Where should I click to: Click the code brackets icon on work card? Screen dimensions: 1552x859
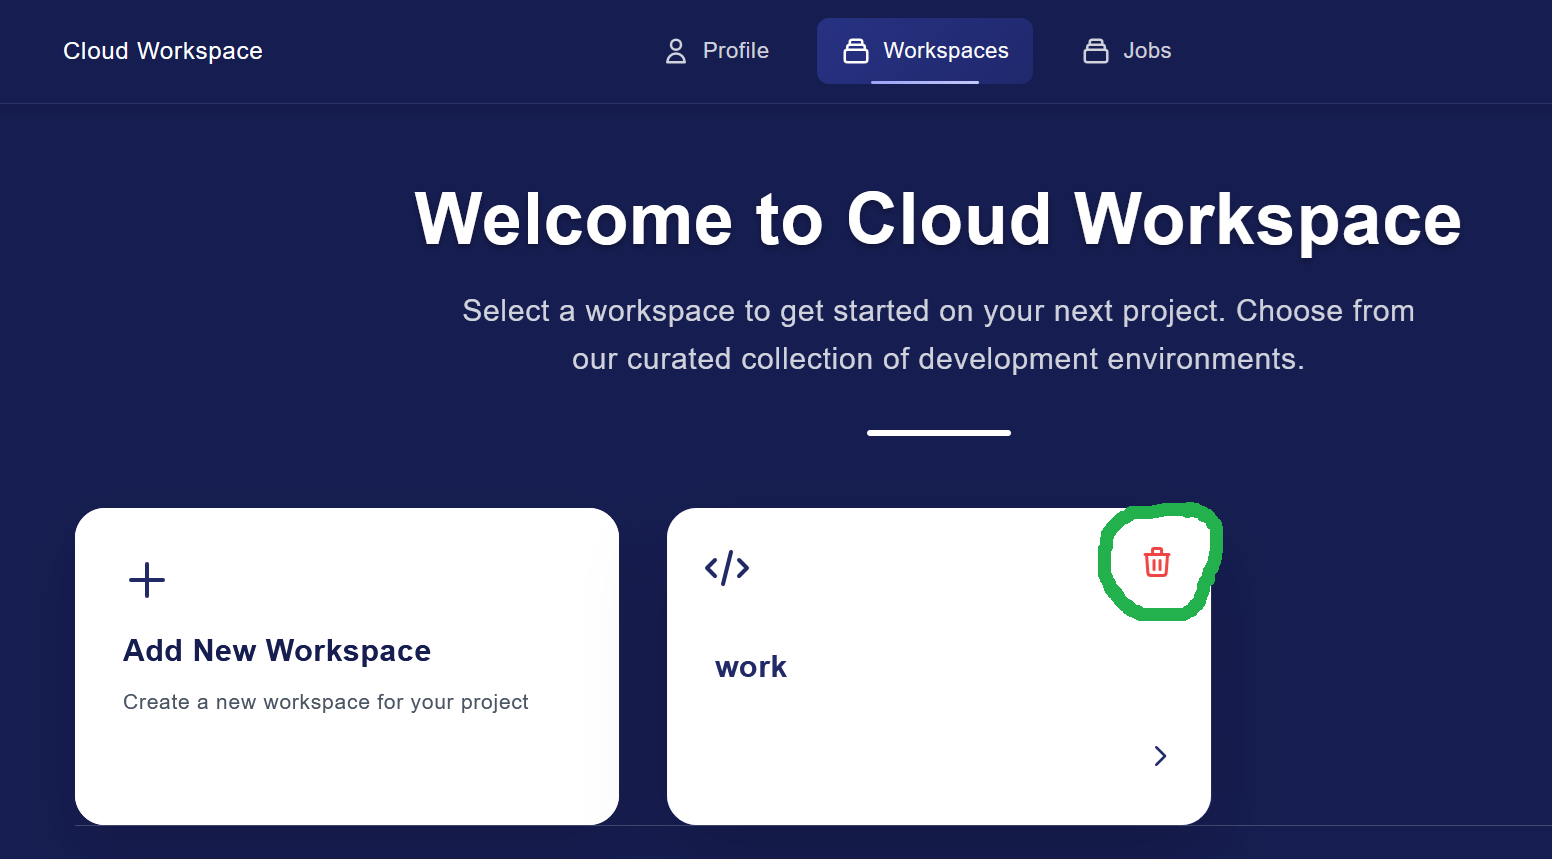point(727,568)
